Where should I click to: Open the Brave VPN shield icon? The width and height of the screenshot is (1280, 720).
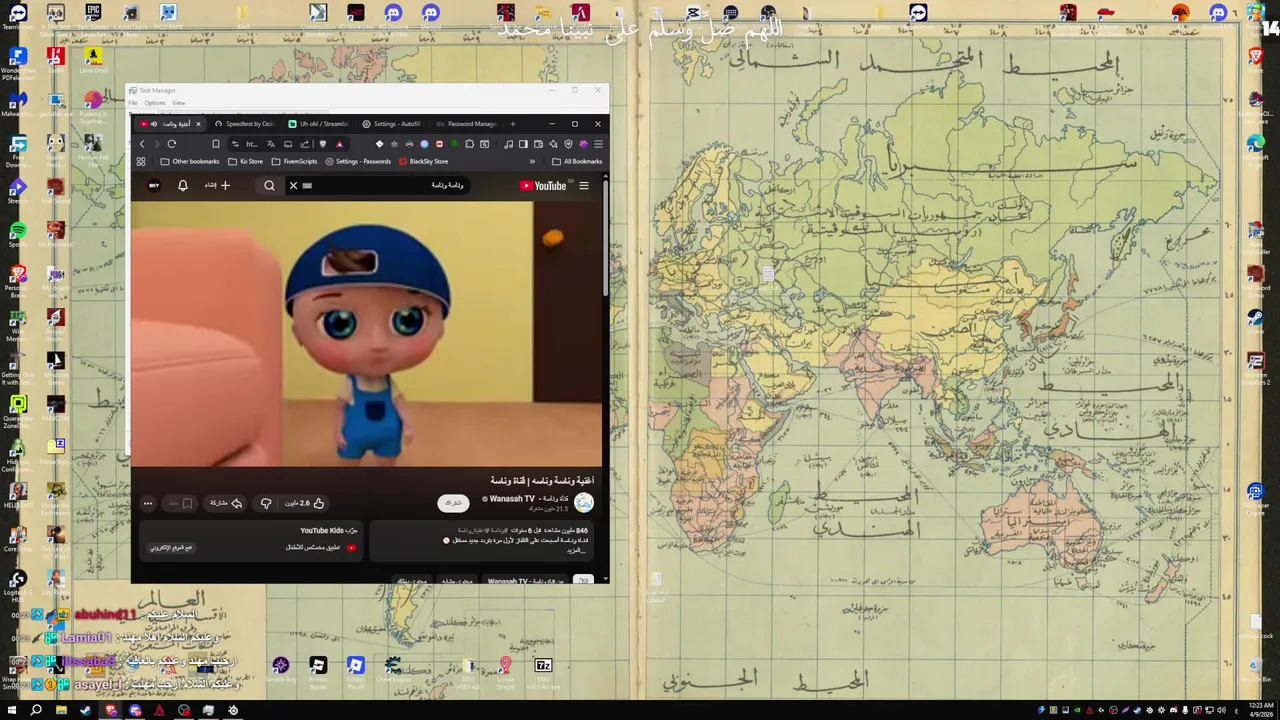pos(568,144)
